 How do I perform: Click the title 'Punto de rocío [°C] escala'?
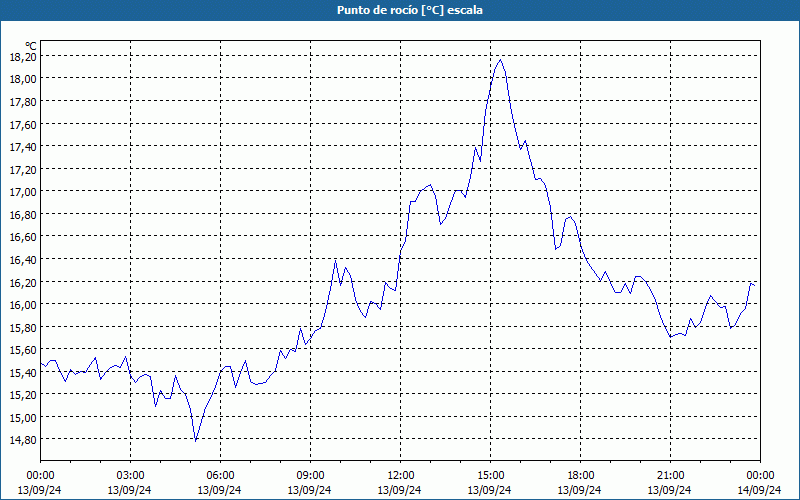(x=410, y=10)
